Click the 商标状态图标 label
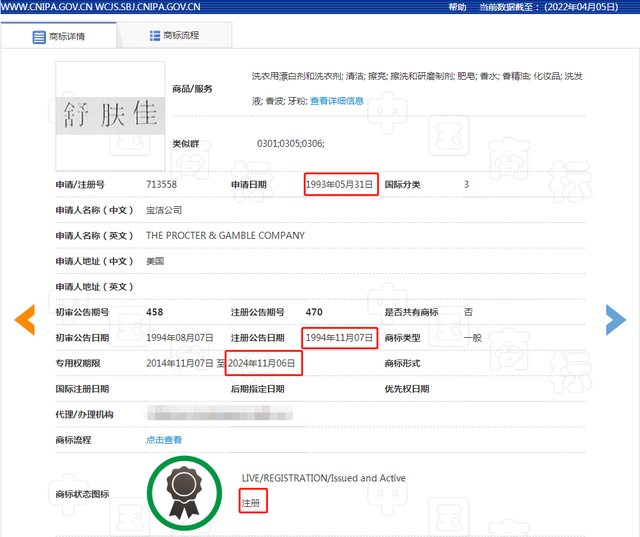The width and height of the screenshot is (640, 537). 82,494
